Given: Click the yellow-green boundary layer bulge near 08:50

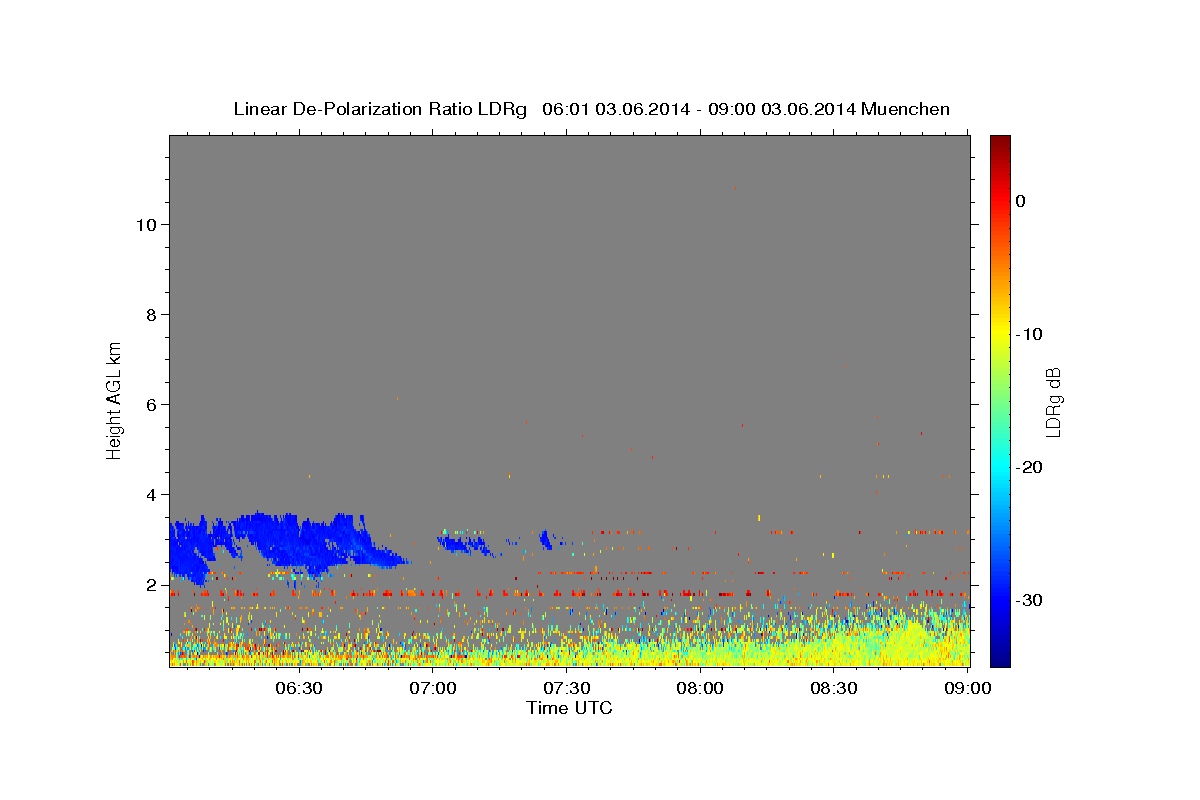Looking at the screenshot, I should coord(912,640).
